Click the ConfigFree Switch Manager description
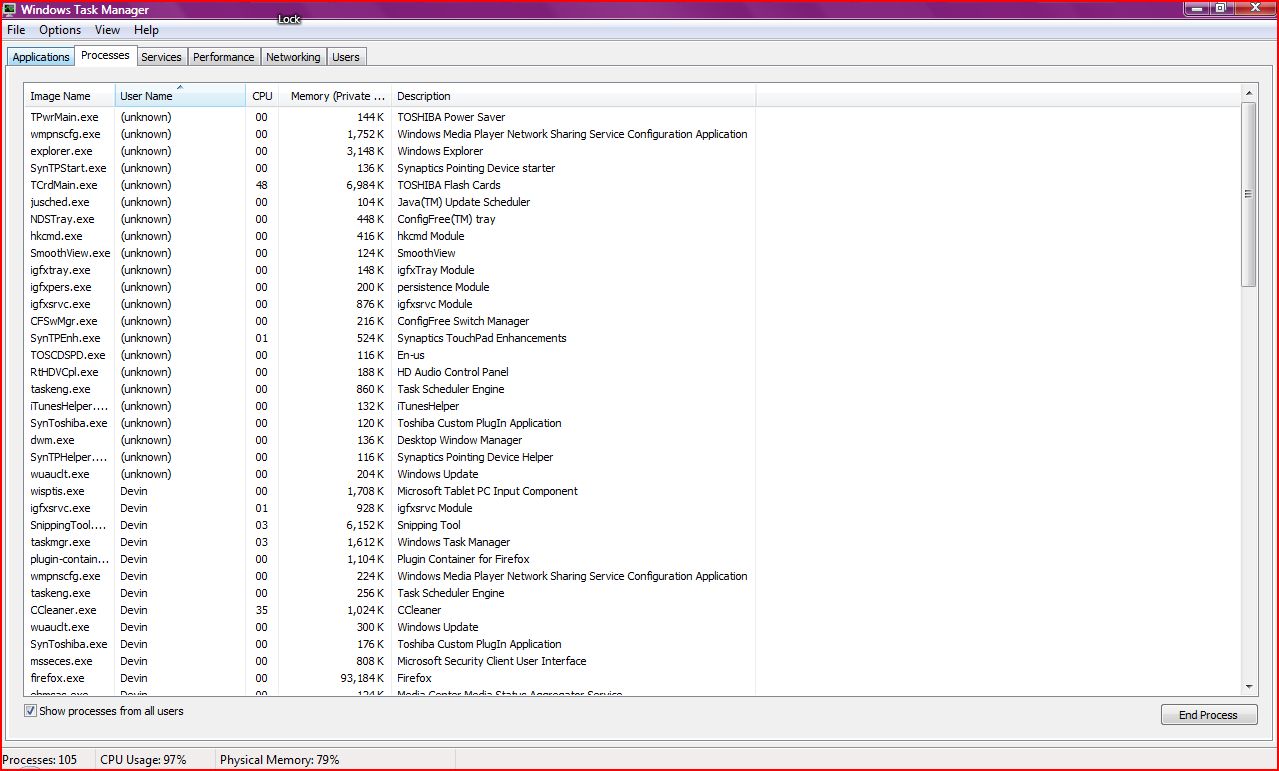1279x771 pixels. 463,321
